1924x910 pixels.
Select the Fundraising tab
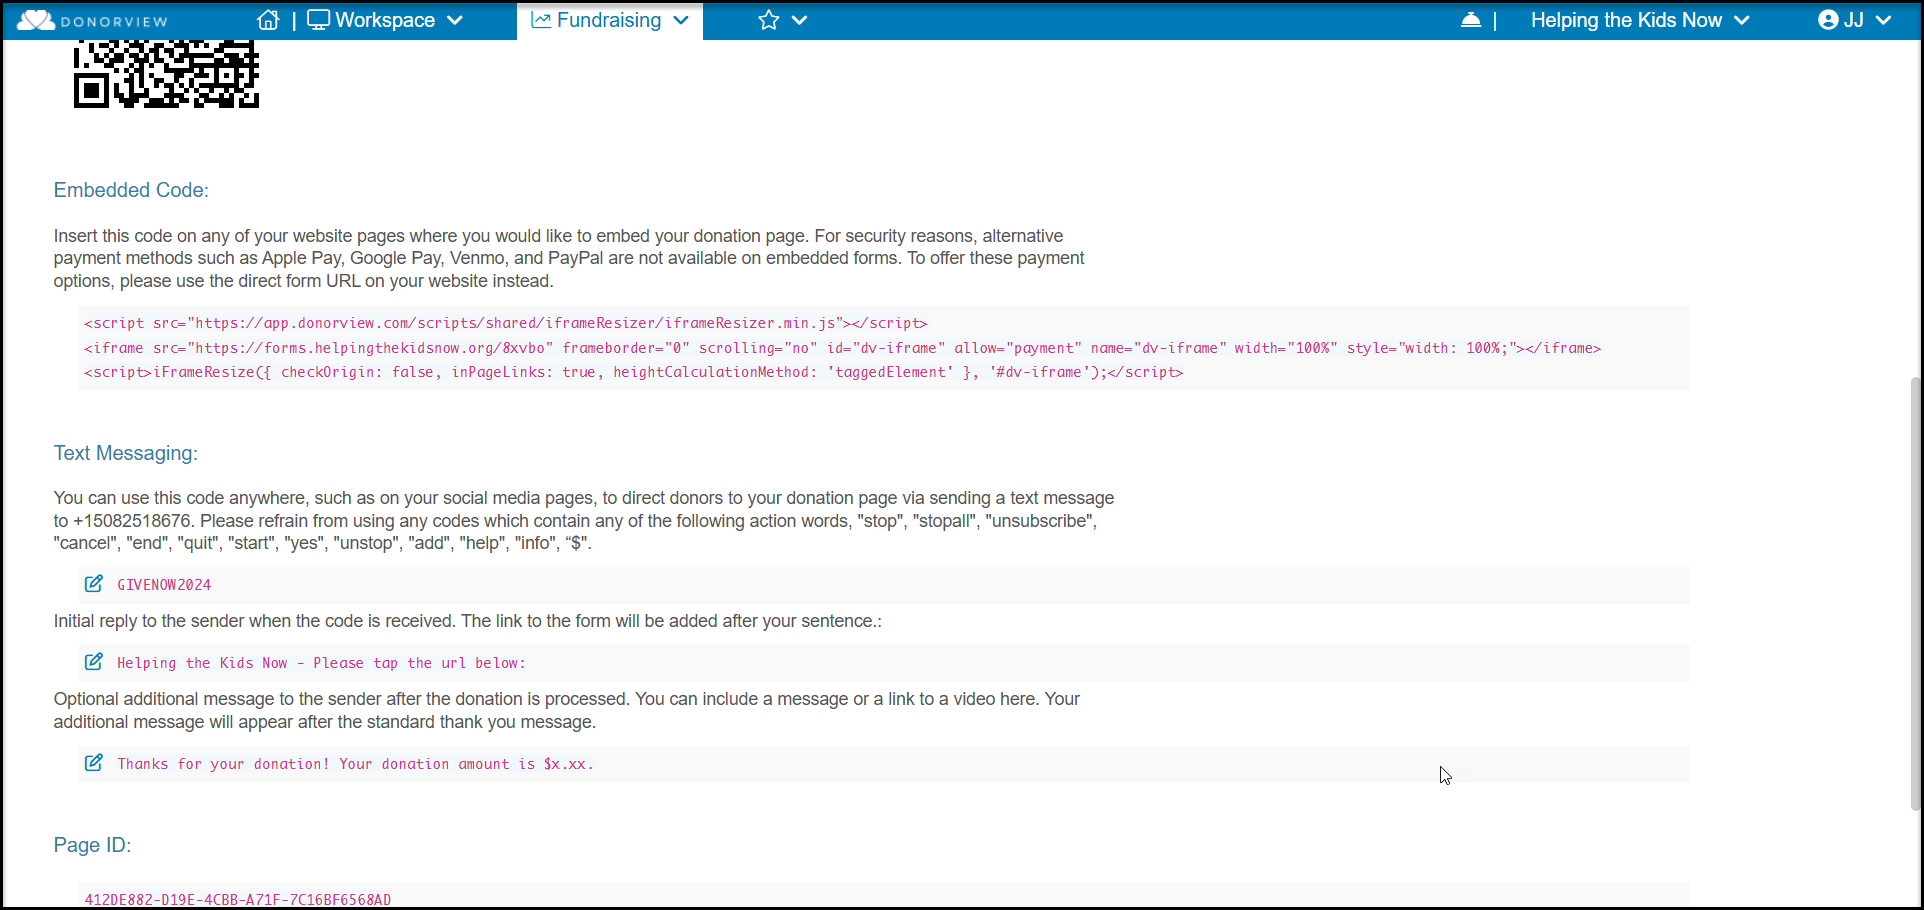coord(609,20)
